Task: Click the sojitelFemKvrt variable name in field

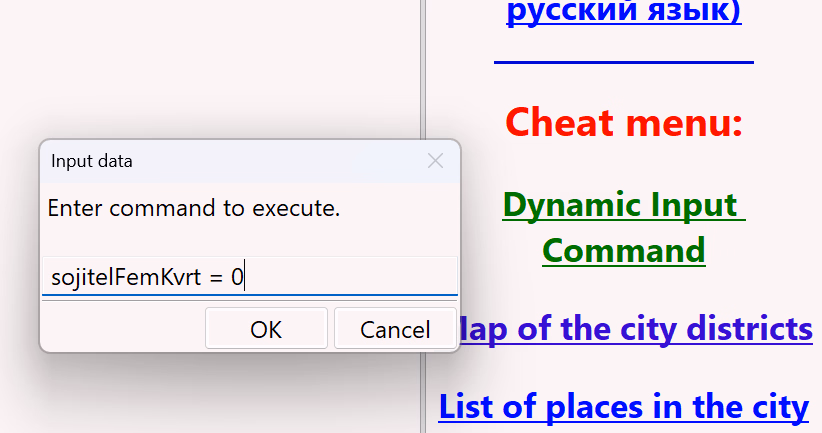Action: [122, 276]
